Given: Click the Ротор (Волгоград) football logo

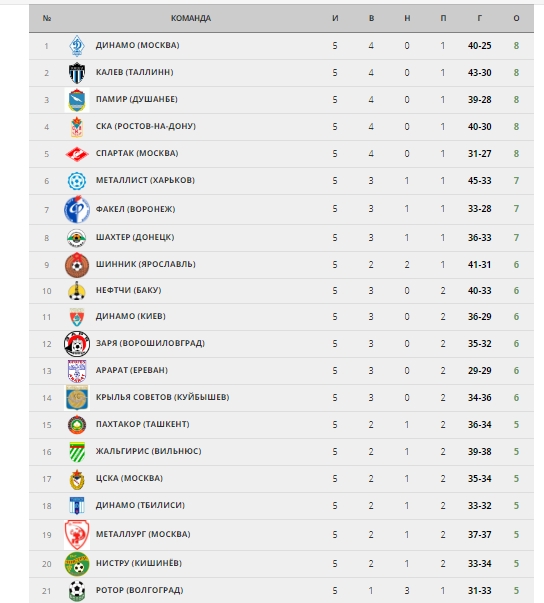Looking at the screenshot, I should (x=77, y=591).
